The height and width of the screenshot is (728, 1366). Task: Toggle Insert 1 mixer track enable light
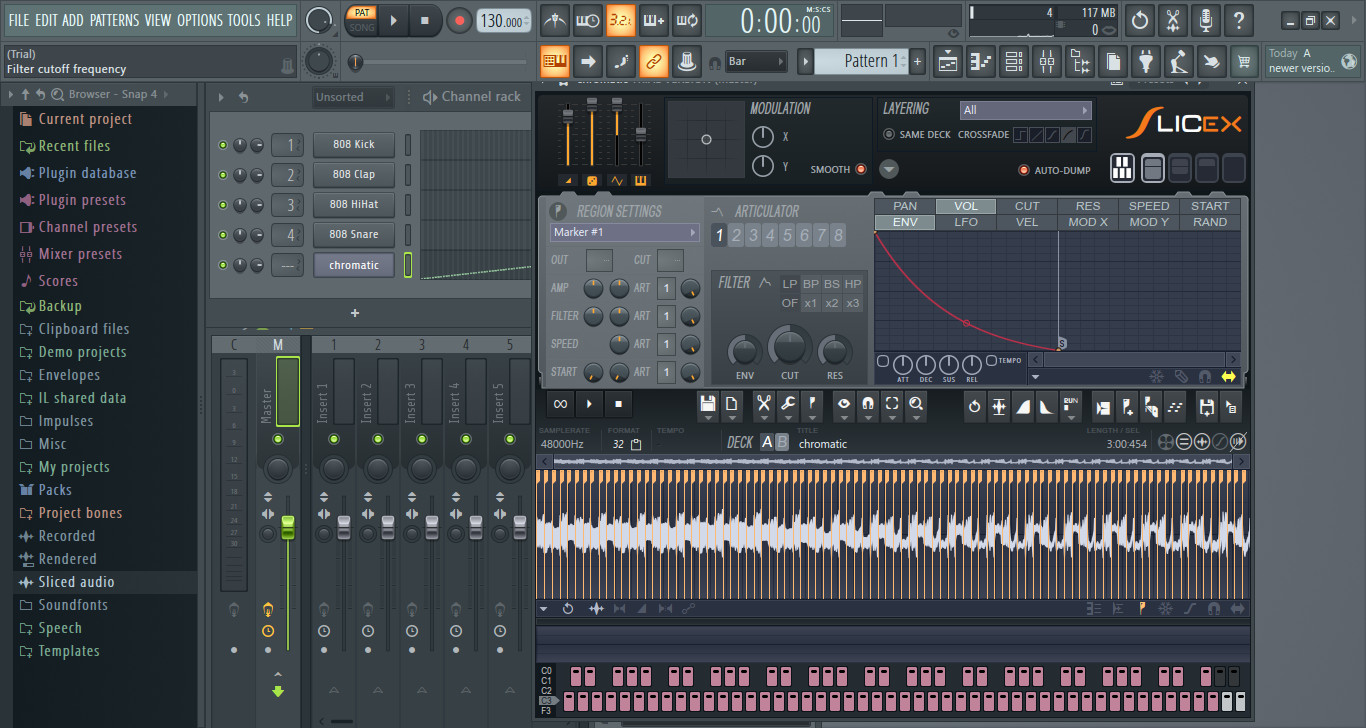pos(334,439)
